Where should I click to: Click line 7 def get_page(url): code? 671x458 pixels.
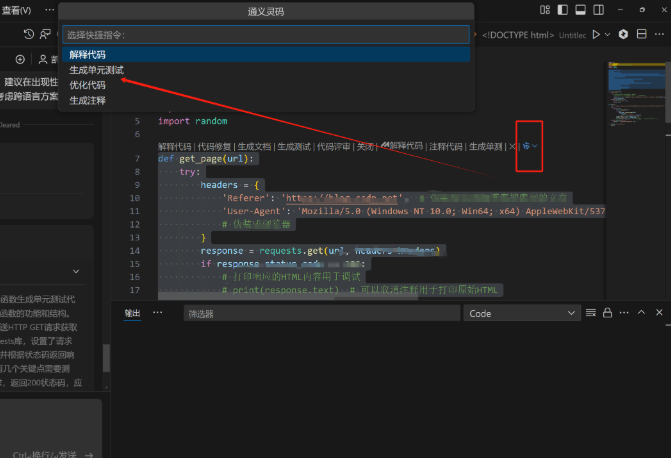click(x=206, y=159)
